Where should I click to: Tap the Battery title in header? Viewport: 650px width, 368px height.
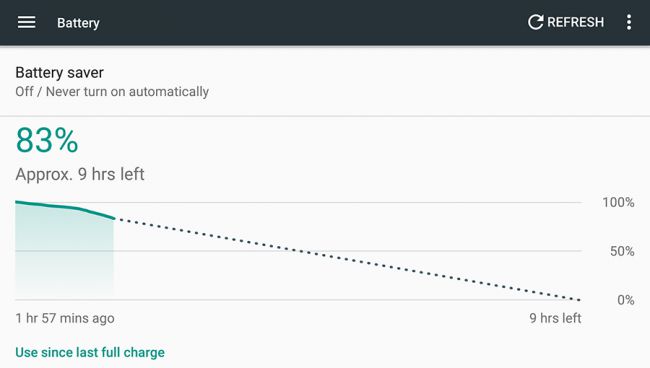[x=78, y=23]
